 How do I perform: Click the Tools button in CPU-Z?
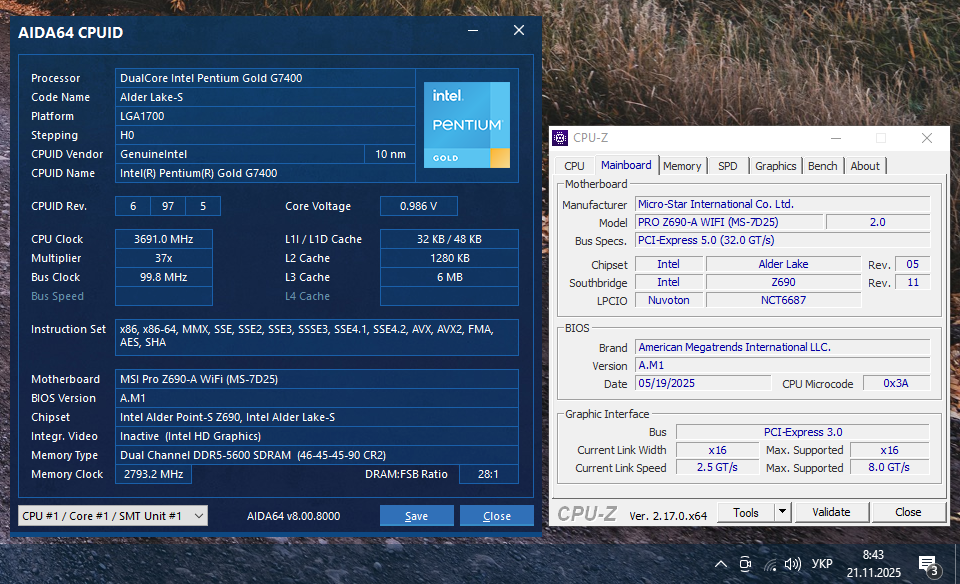(746, 512)
